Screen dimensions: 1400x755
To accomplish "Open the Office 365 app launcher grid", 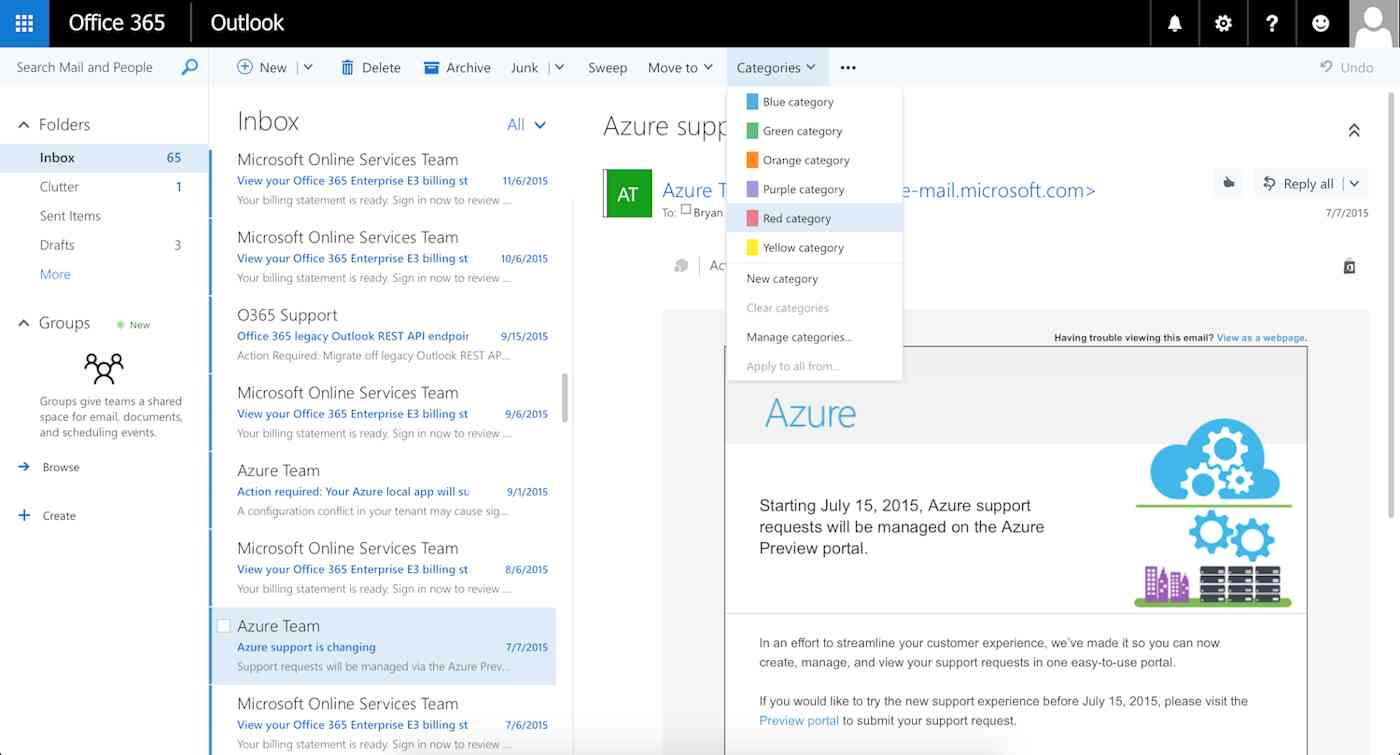I will 24,23.
